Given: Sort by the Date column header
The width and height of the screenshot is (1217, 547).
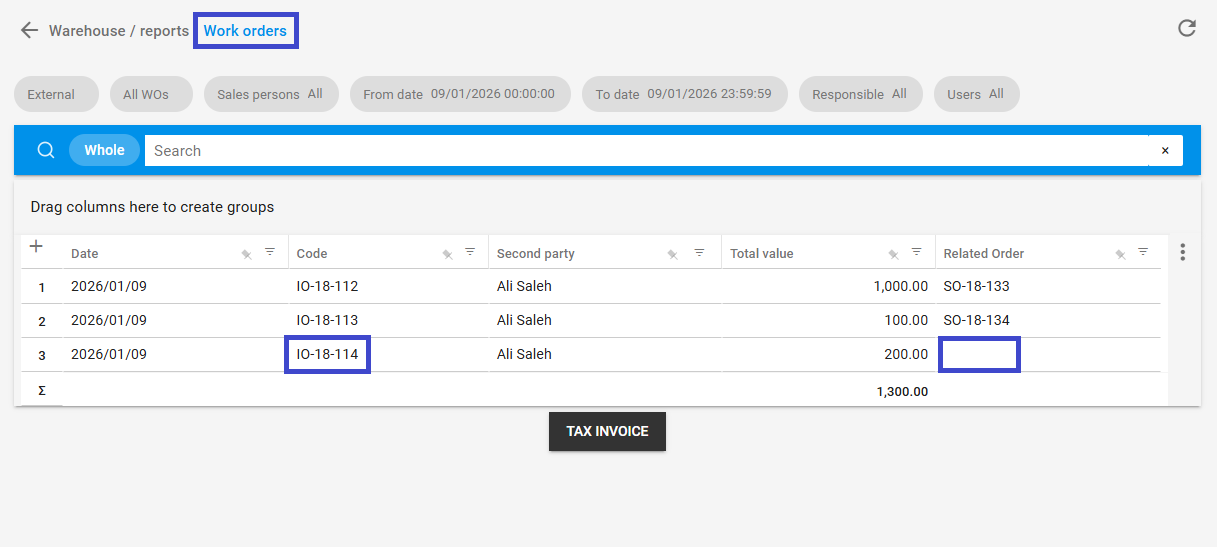Looking at the screenshot, I should coord(85,254).
